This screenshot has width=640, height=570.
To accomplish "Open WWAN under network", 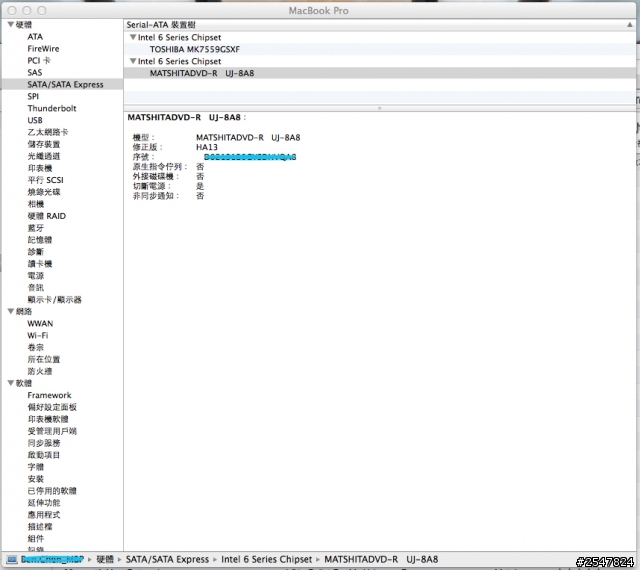I will [x=40, y=323].
